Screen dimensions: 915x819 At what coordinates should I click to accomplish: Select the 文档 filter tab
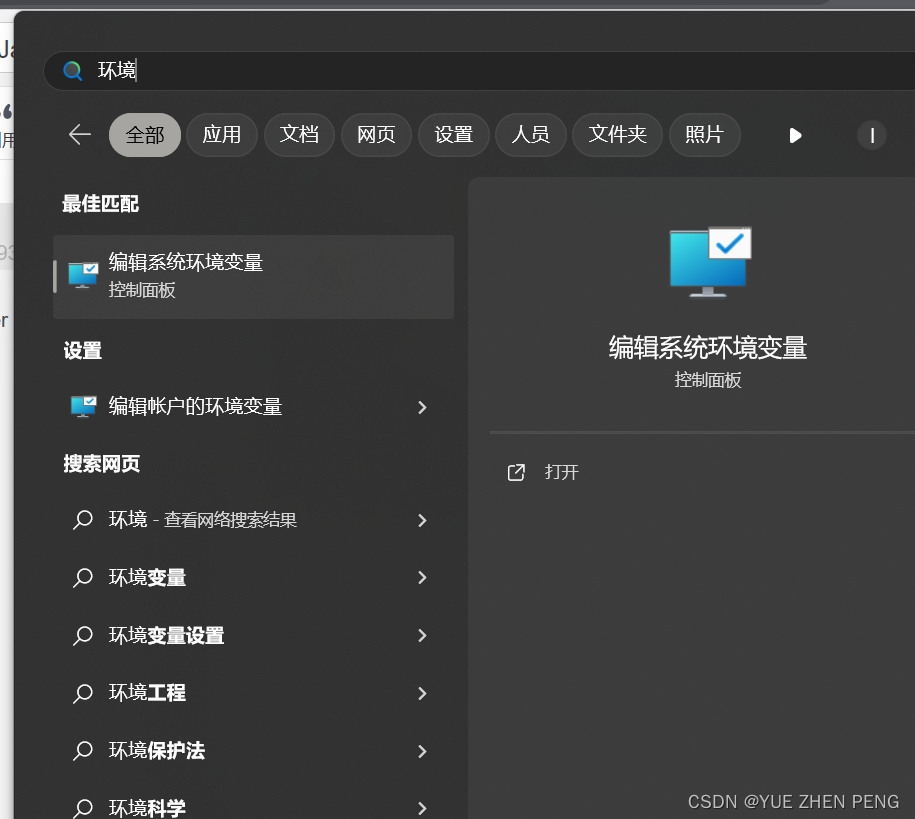click(x=298, y=135)
